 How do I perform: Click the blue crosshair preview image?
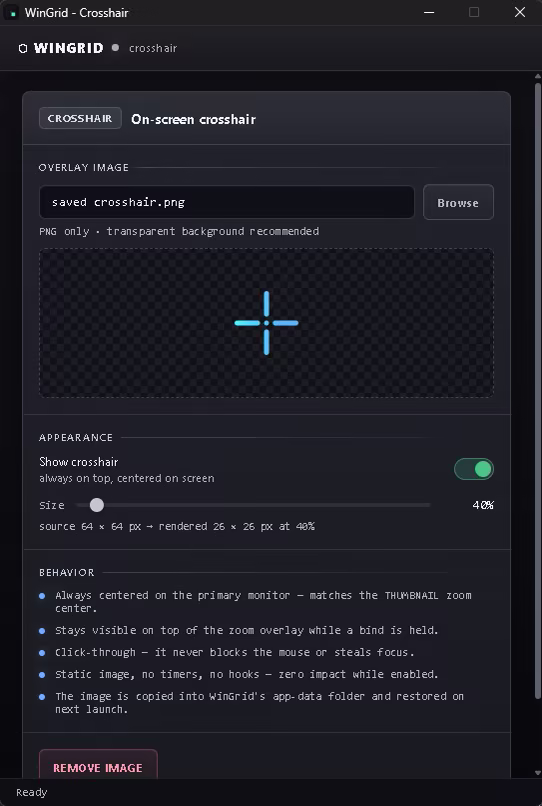click(x=266, y=323)
